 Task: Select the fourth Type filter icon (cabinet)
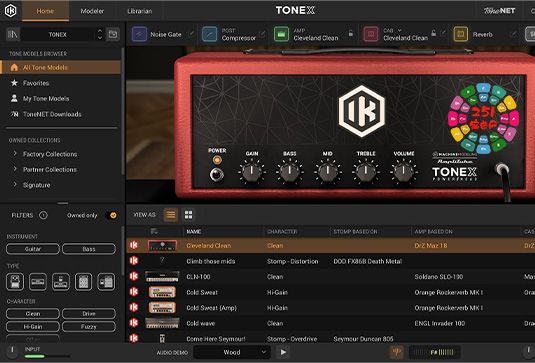coord(84,282)
